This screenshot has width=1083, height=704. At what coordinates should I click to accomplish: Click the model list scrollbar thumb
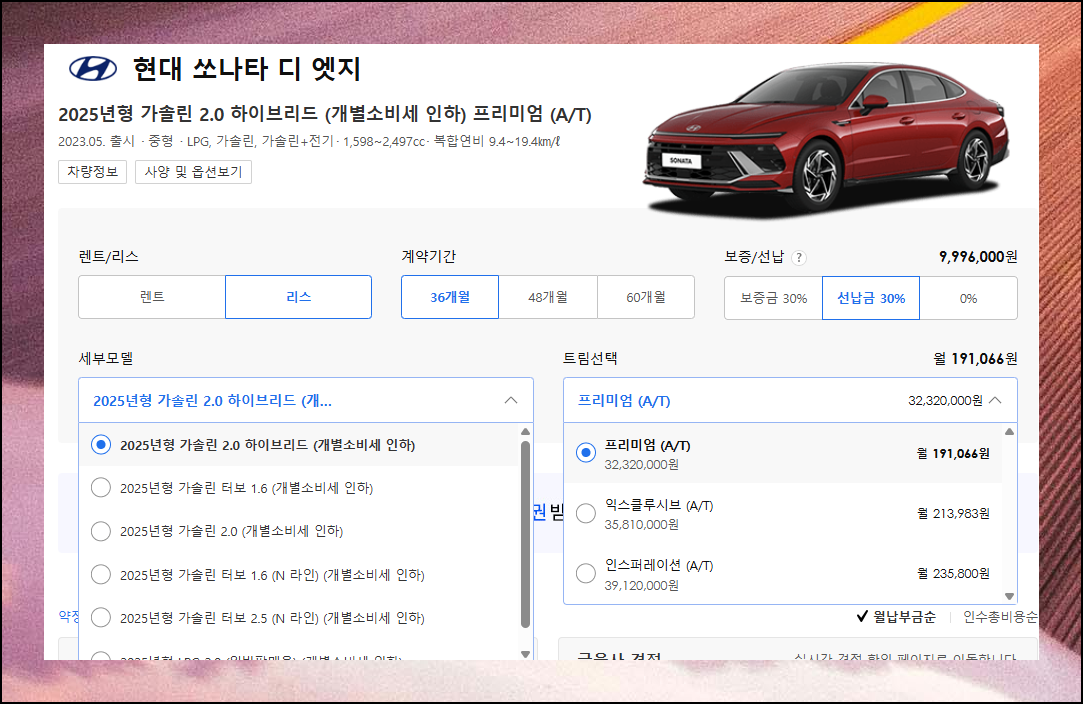[x=526, y=534]
